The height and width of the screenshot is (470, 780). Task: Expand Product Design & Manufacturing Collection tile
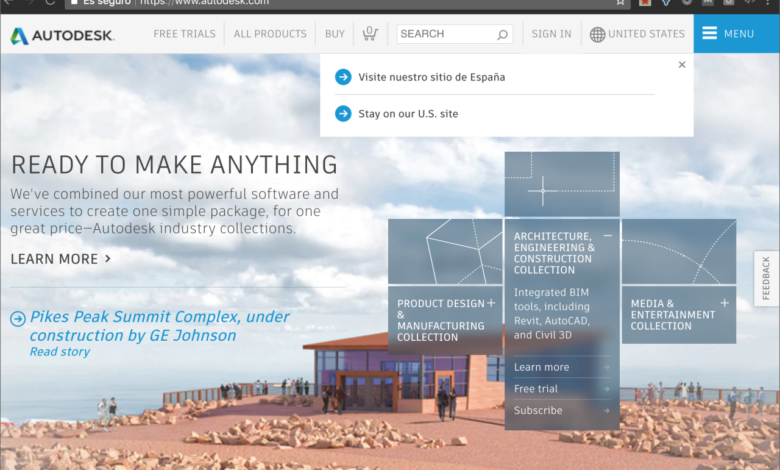click(491, 303)
